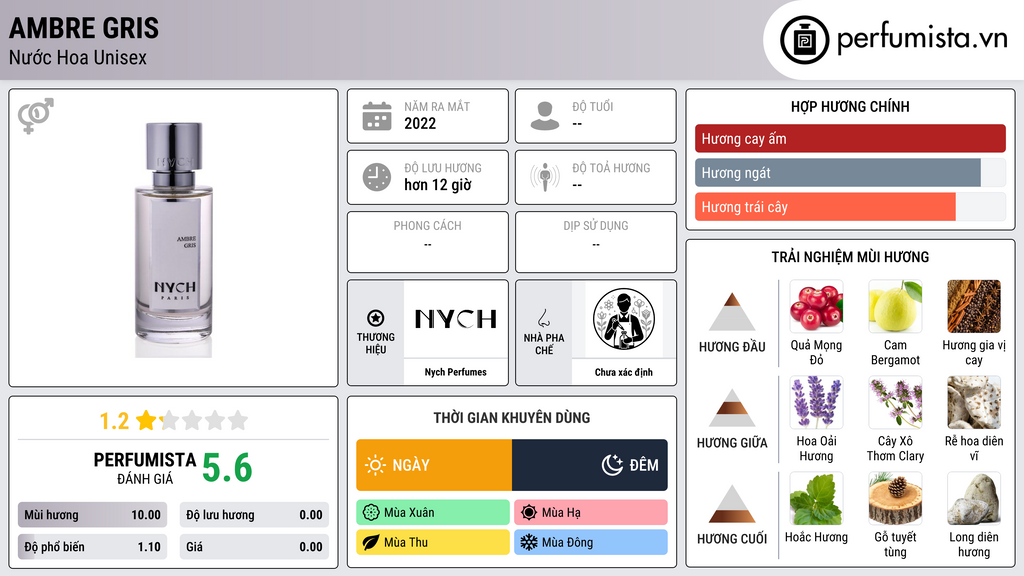Viewport: 1024px width, 576px height.
Task: Click the clock icon for Độ lưu hương
Action: 377,178
